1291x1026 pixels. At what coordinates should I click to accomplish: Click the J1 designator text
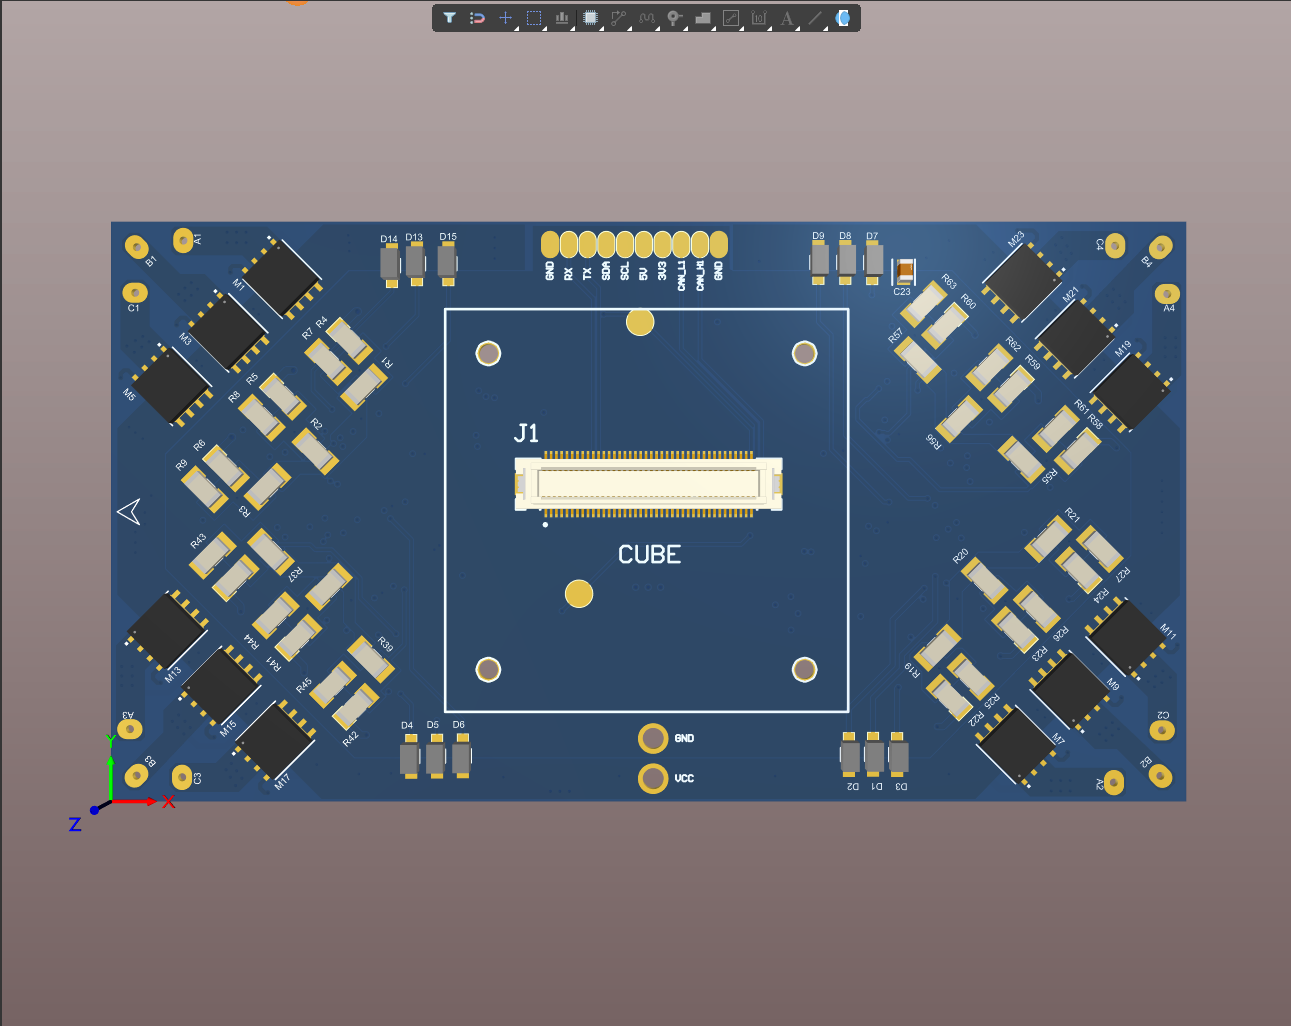click(x=527, y=433)
